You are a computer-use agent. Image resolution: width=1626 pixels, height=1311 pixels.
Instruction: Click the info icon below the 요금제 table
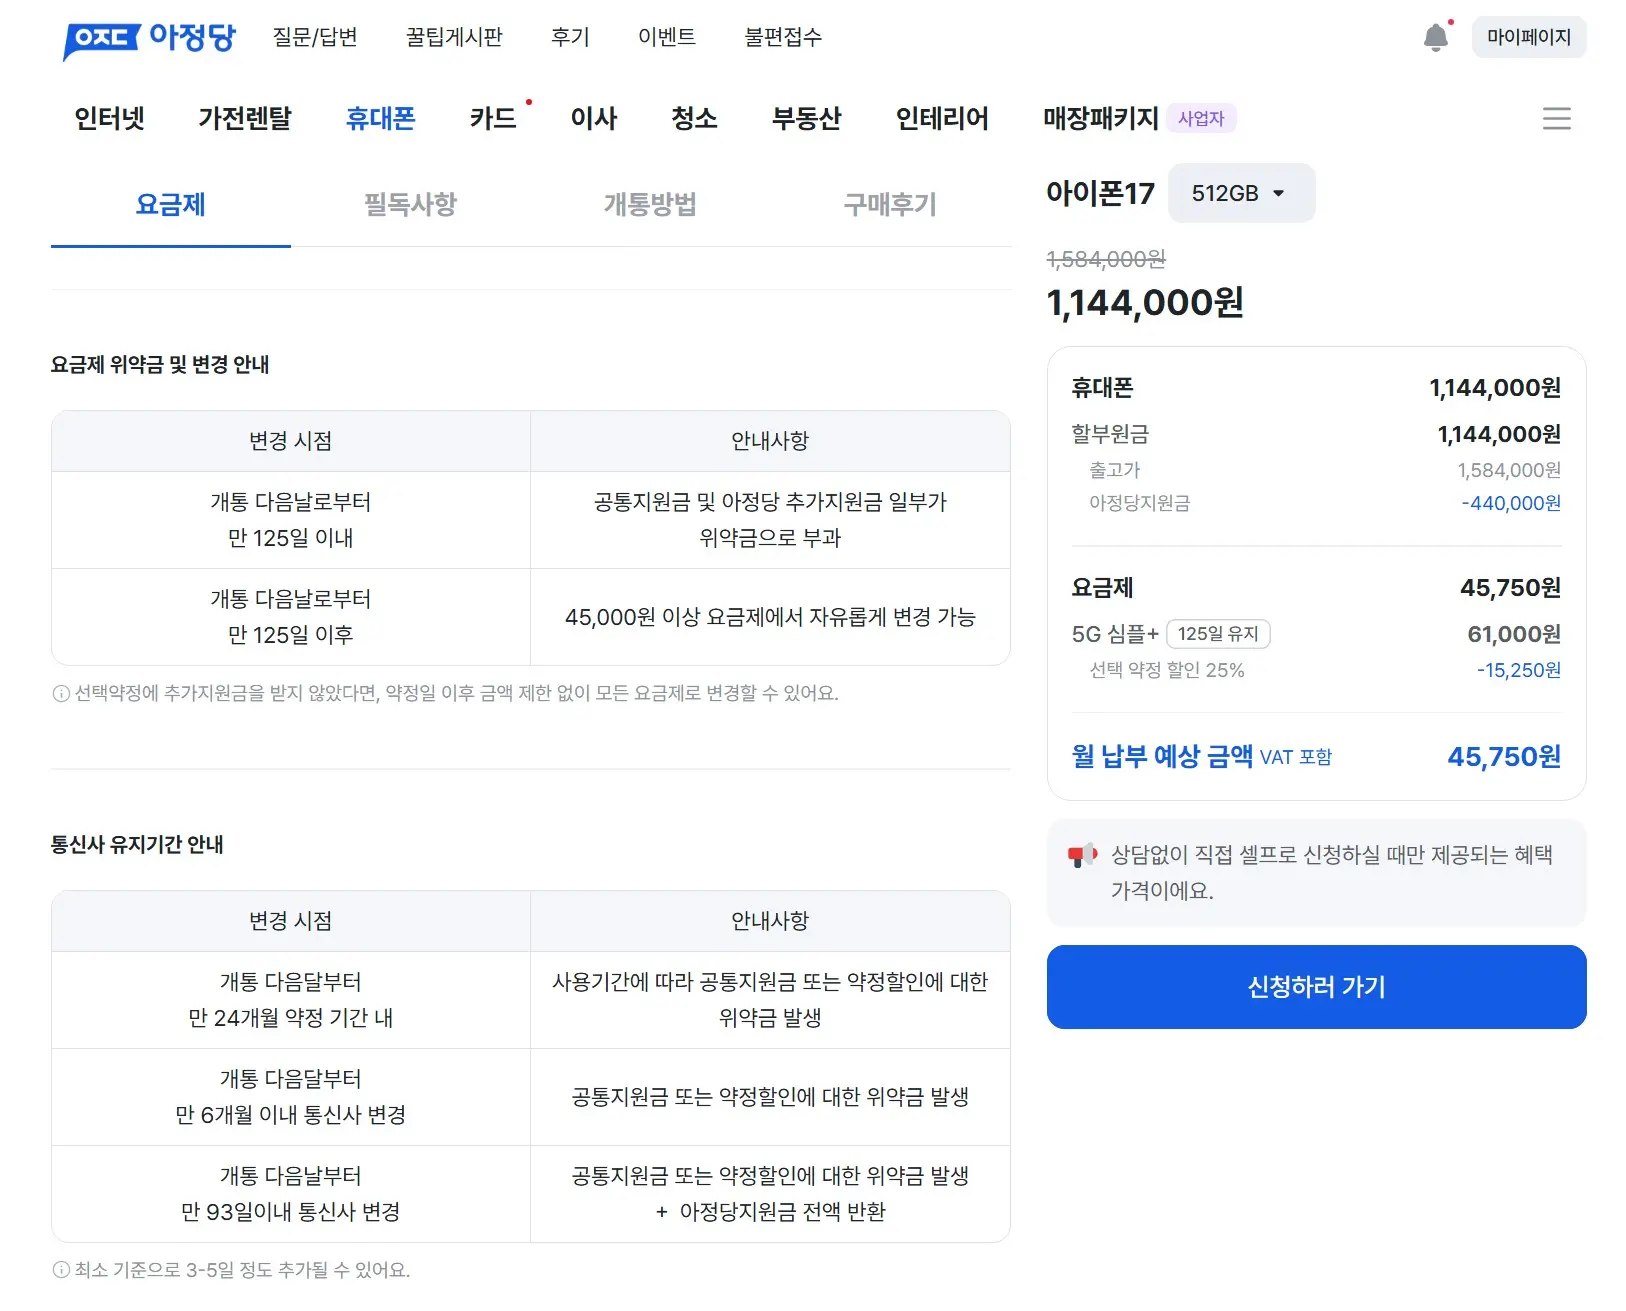tap(59, 691)
